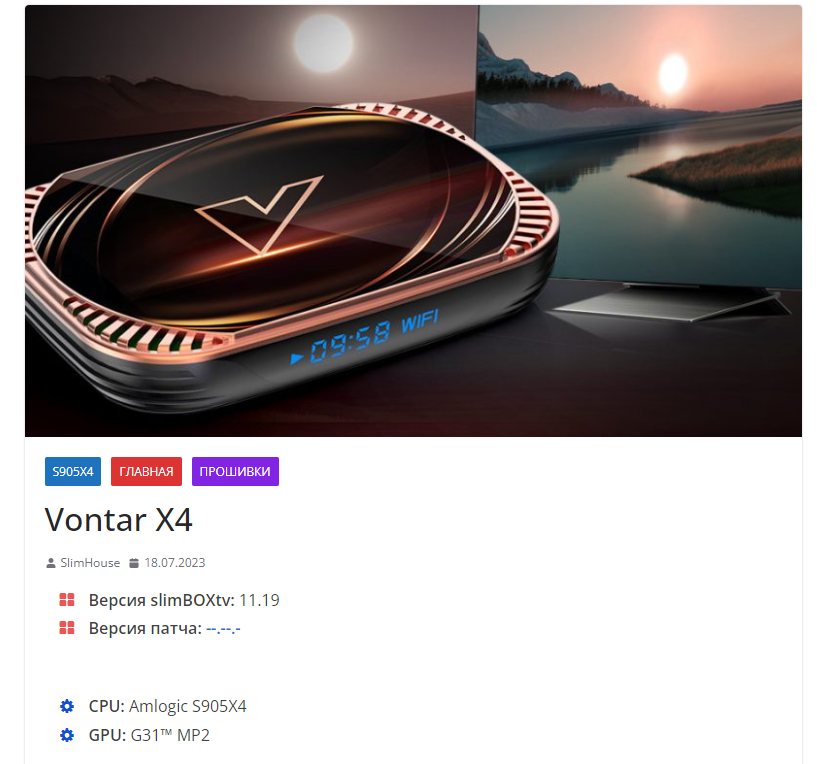Image resolution: width=817 pixels, height=764 pixels.
Task: Click the CPU Amlogic S905X4 spec text
Action: point(167,706)
